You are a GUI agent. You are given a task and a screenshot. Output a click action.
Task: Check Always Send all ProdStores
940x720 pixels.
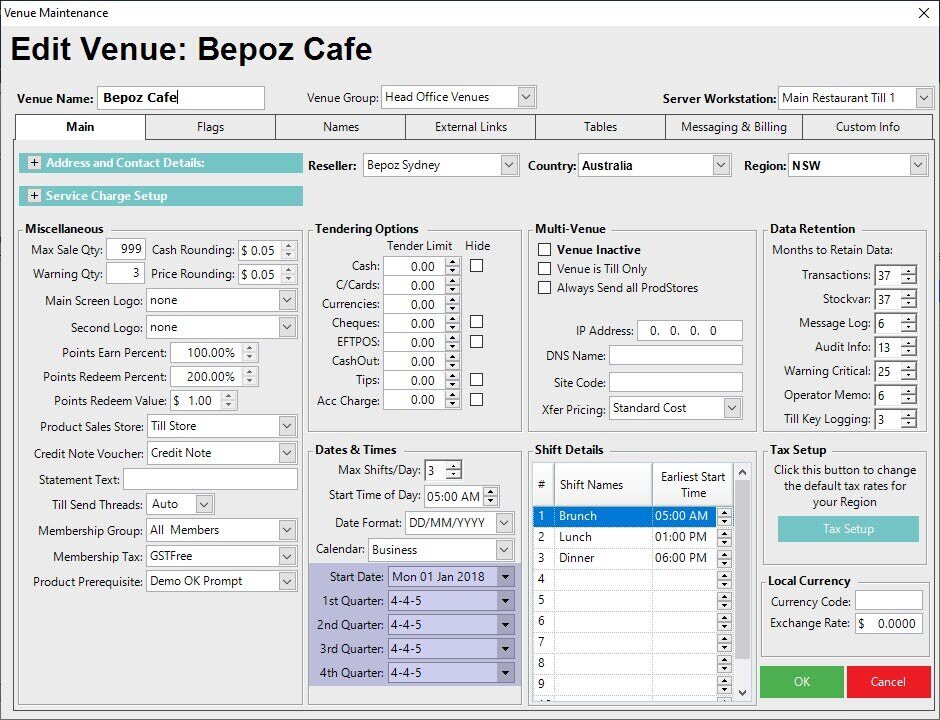pyautogui.click(x=545, y=288)
